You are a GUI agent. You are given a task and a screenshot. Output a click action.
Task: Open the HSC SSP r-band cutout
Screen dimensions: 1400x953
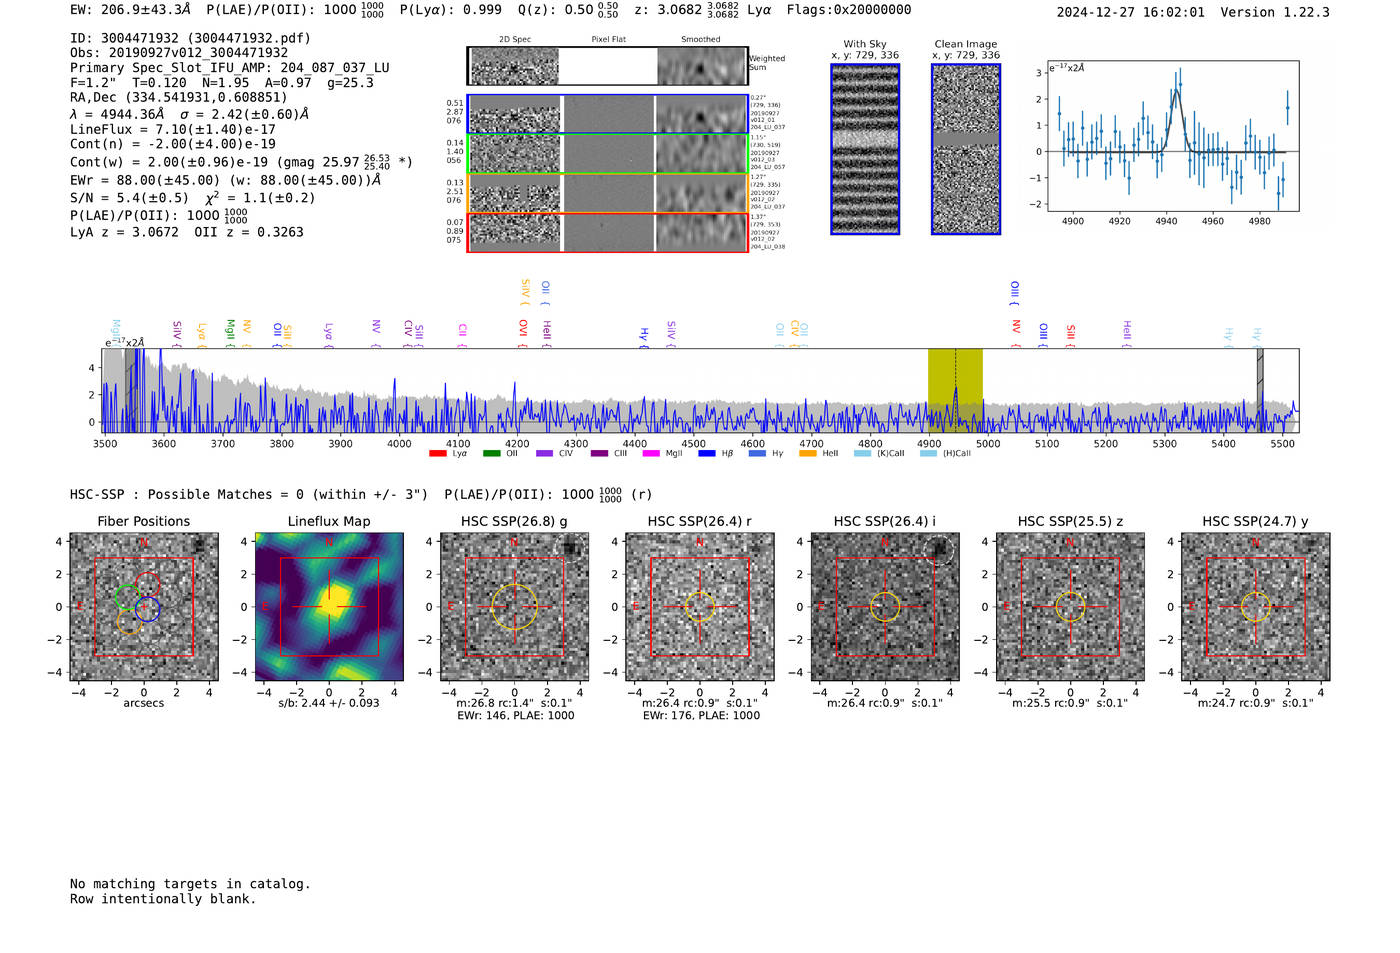(700, 607)
